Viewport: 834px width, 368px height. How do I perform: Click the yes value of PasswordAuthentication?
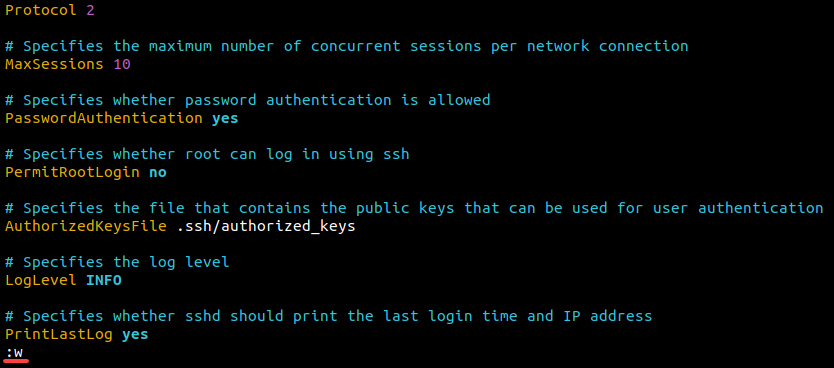[x=225, y=119]
